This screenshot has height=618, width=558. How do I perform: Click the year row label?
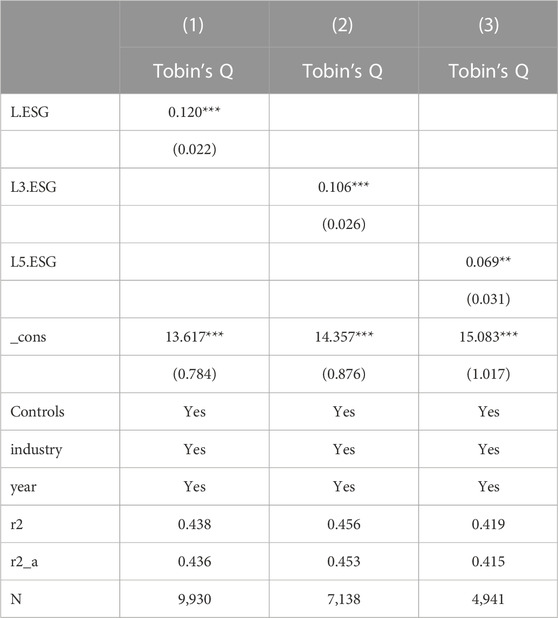tap(24, 487)
